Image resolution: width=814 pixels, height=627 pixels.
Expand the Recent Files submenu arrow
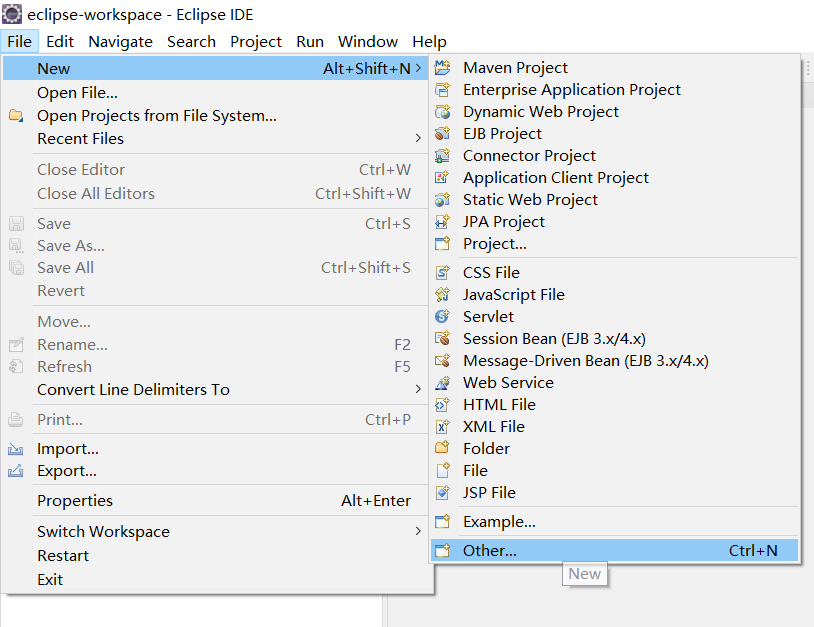tap(418, 138)
